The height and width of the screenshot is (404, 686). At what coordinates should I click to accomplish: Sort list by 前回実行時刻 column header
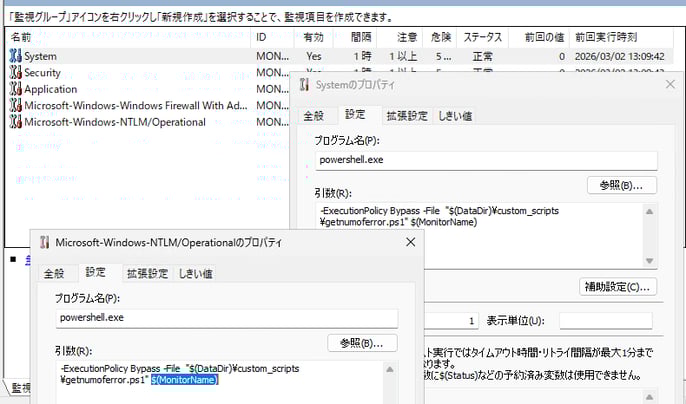pos(621,37)
